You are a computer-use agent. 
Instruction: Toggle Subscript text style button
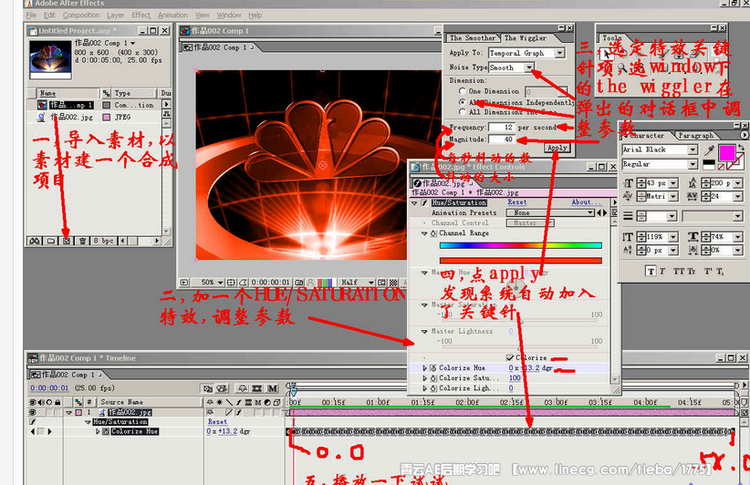tap(720, 272)
